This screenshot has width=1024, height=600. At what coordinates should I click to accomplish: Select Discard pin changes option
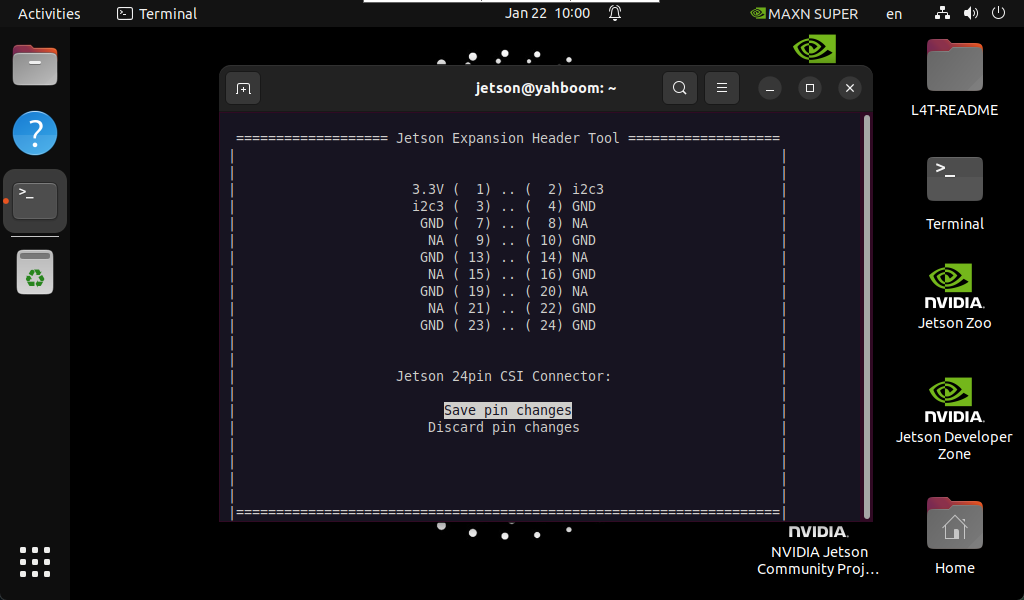tap(503, 427)
